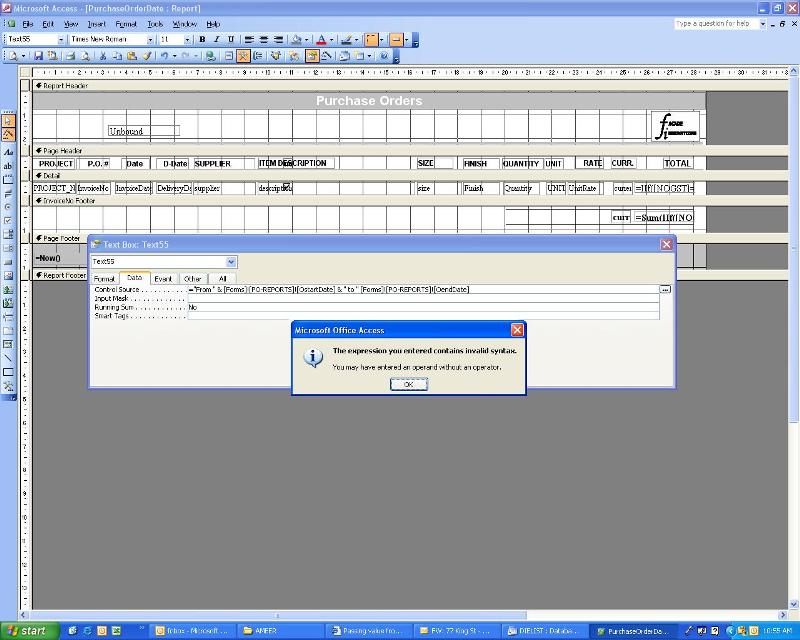800x640 pixels.
Task: Click the Format Painter brush icon
Action: tap(147, 56)
